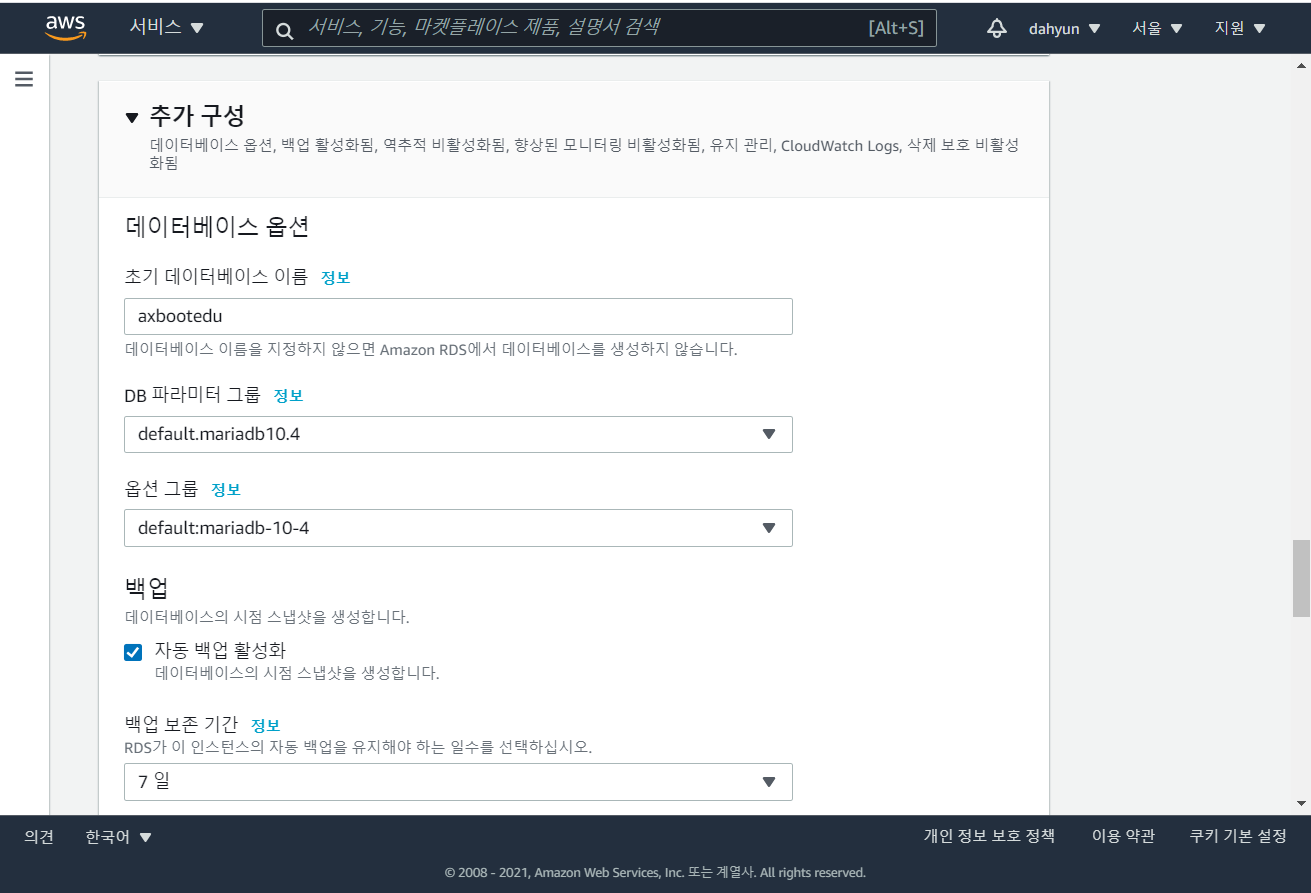
Task: Click the search magnifier icon
Action: (285, 30)
